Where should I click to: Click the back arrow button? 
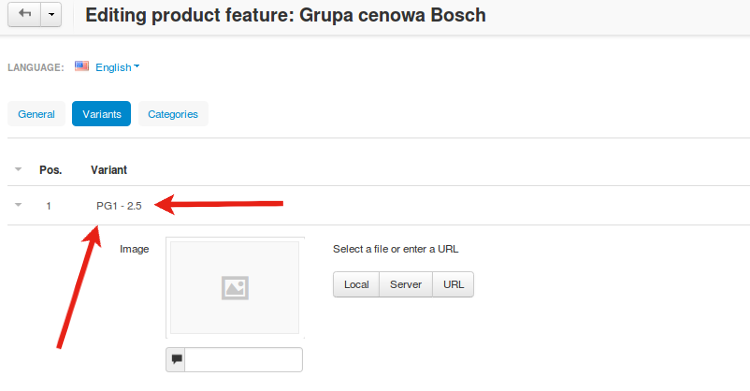24,14
